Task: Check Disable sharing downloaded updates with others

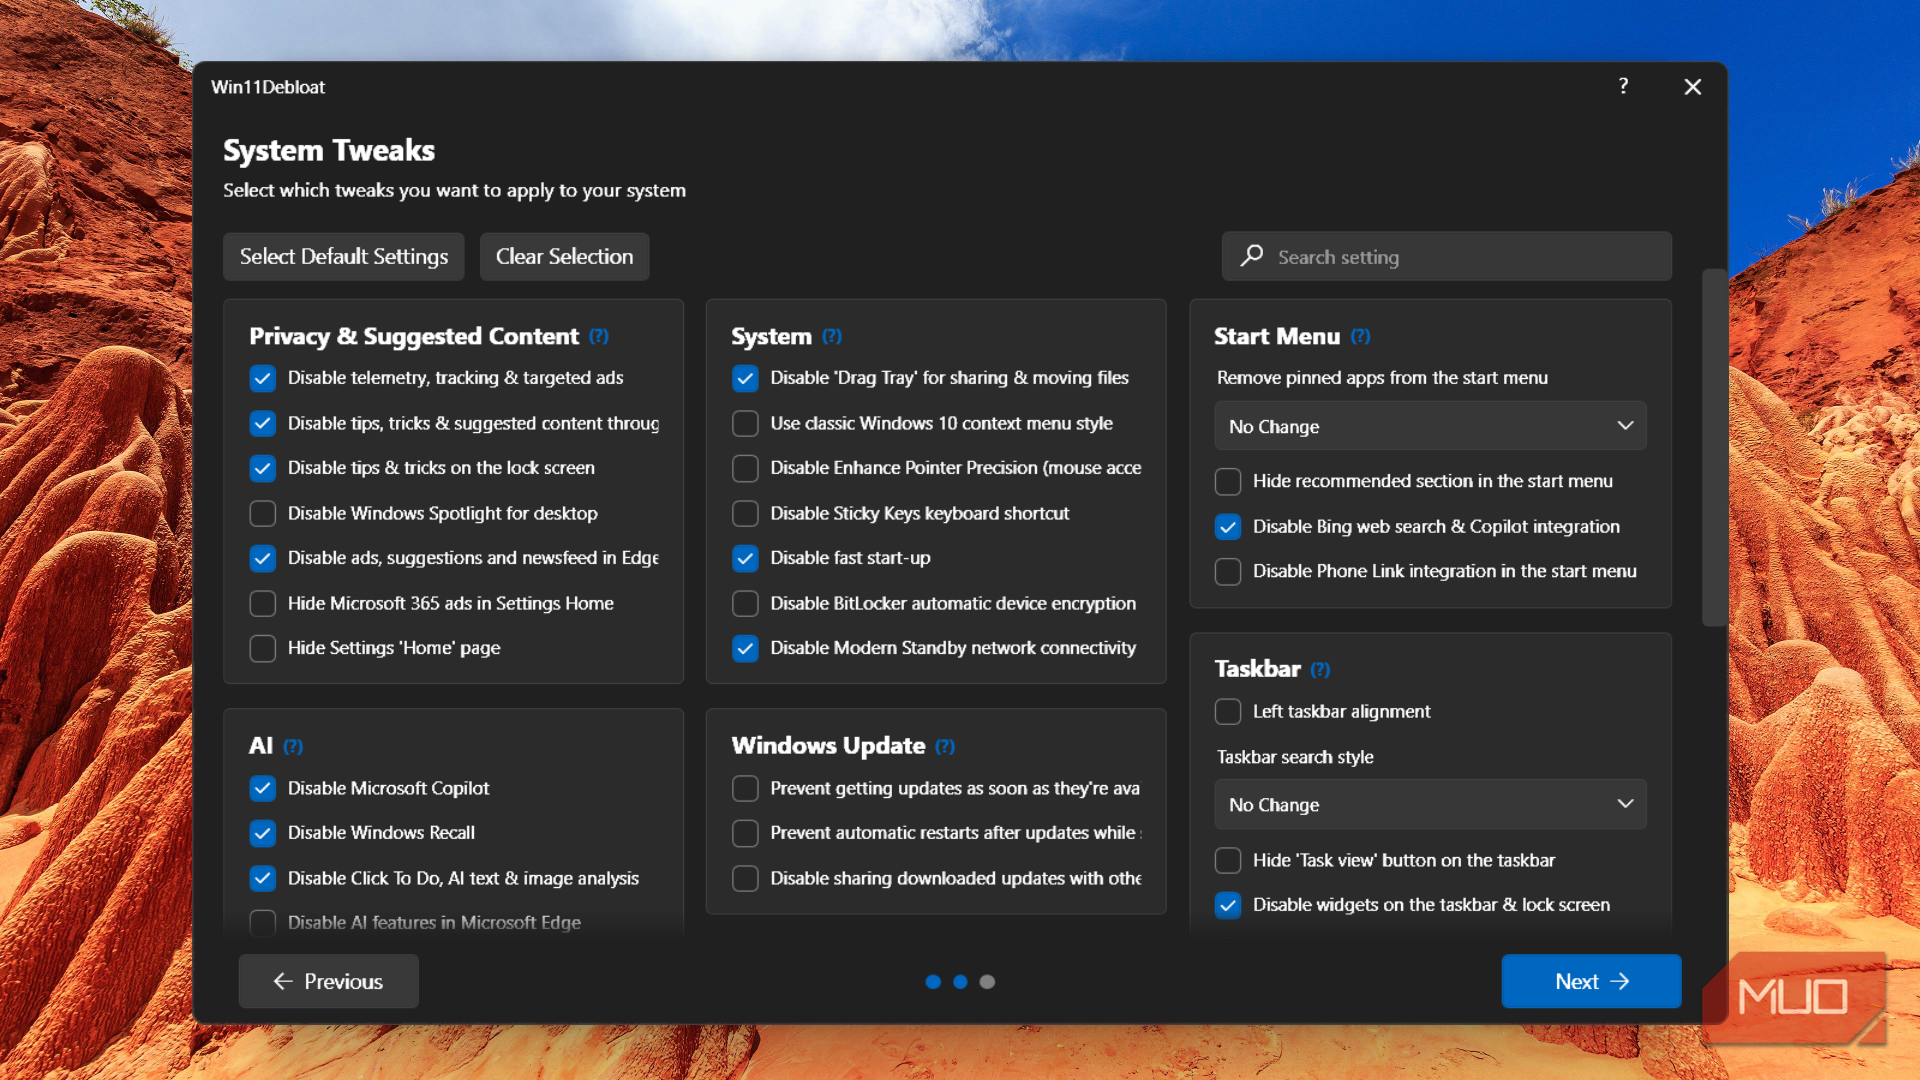Action: (x=745, y=878)
